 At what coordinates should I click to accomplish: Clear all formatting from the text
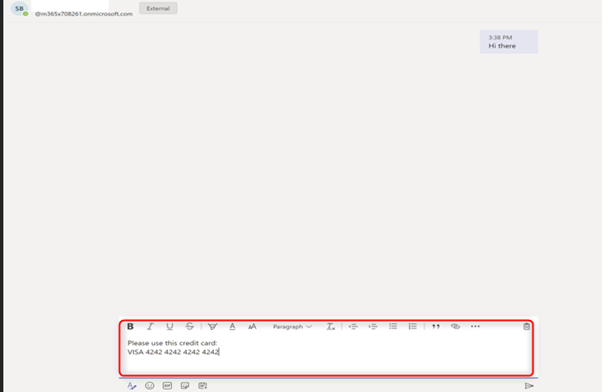(330, 326)
